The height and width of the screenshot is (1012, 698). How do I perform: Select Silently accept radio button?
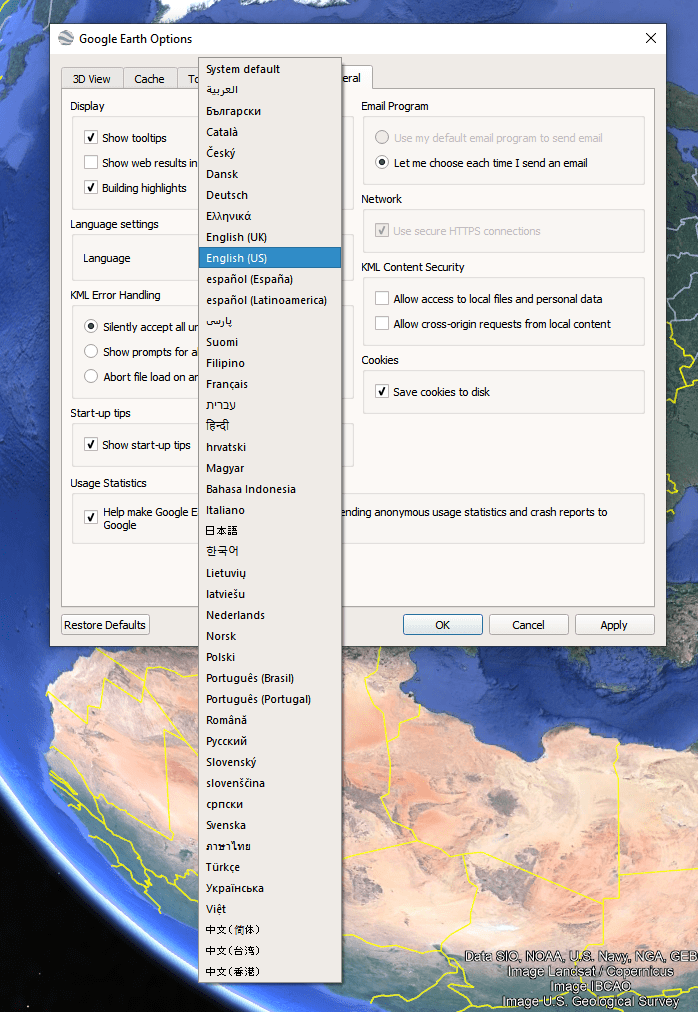[x=91, y=327]
